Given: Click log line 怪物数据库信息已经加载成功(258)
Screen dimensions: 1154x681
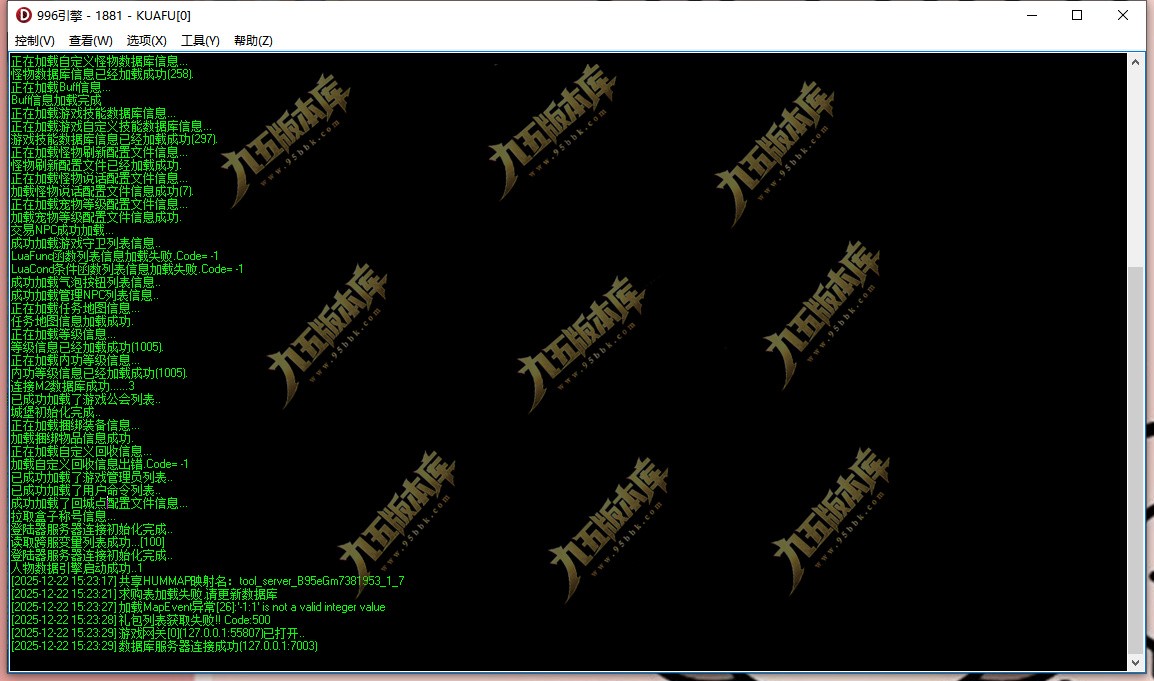Looking at the screenshot, I should 102,74.
